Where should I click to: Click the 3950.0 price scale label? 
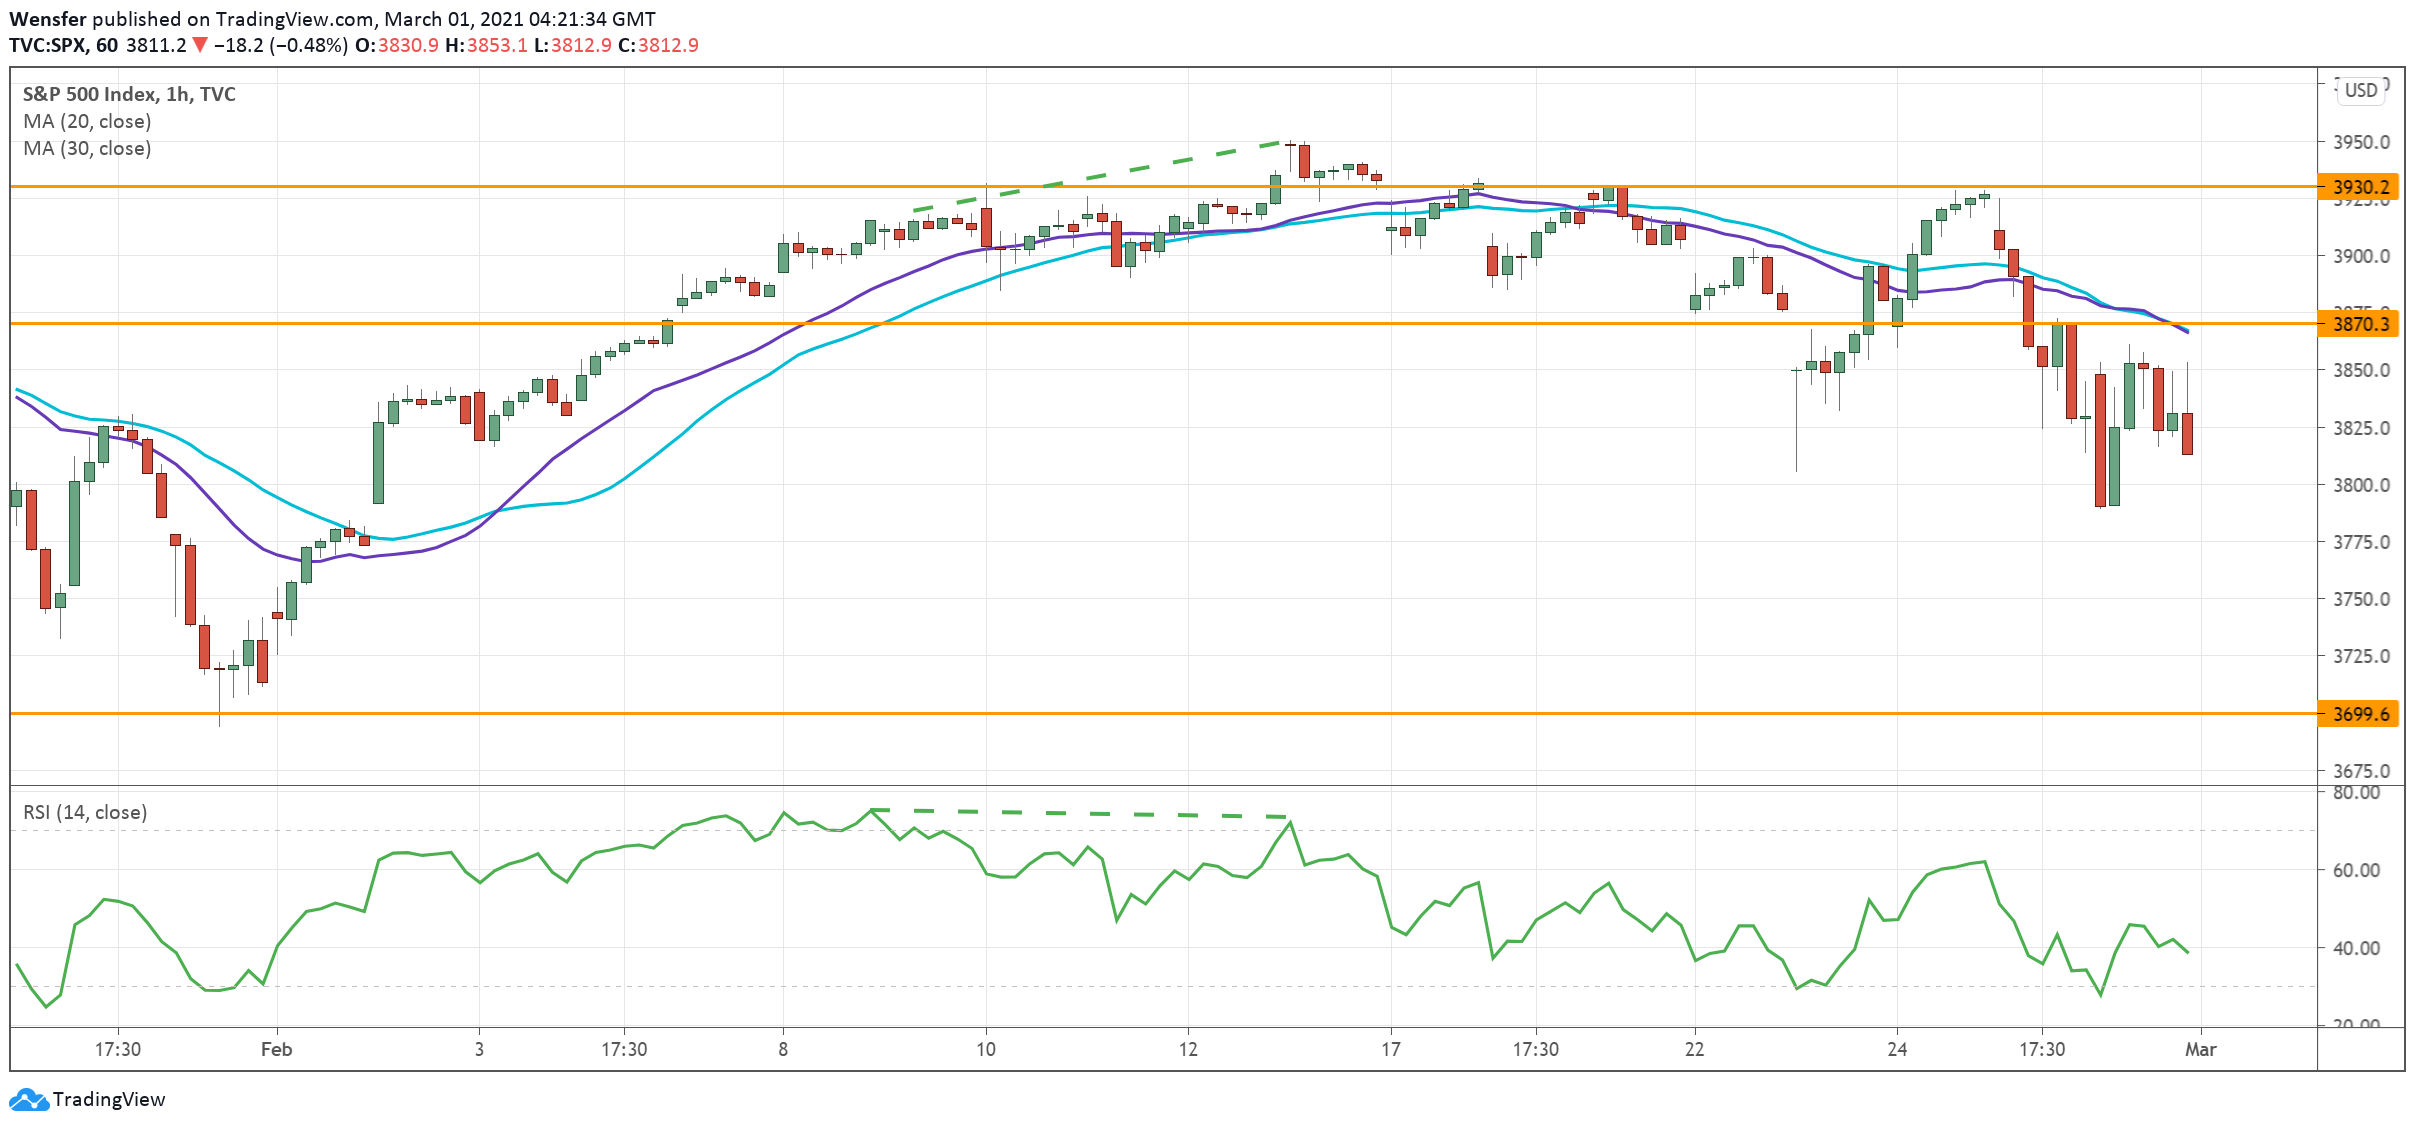[x=2361, y=142]
